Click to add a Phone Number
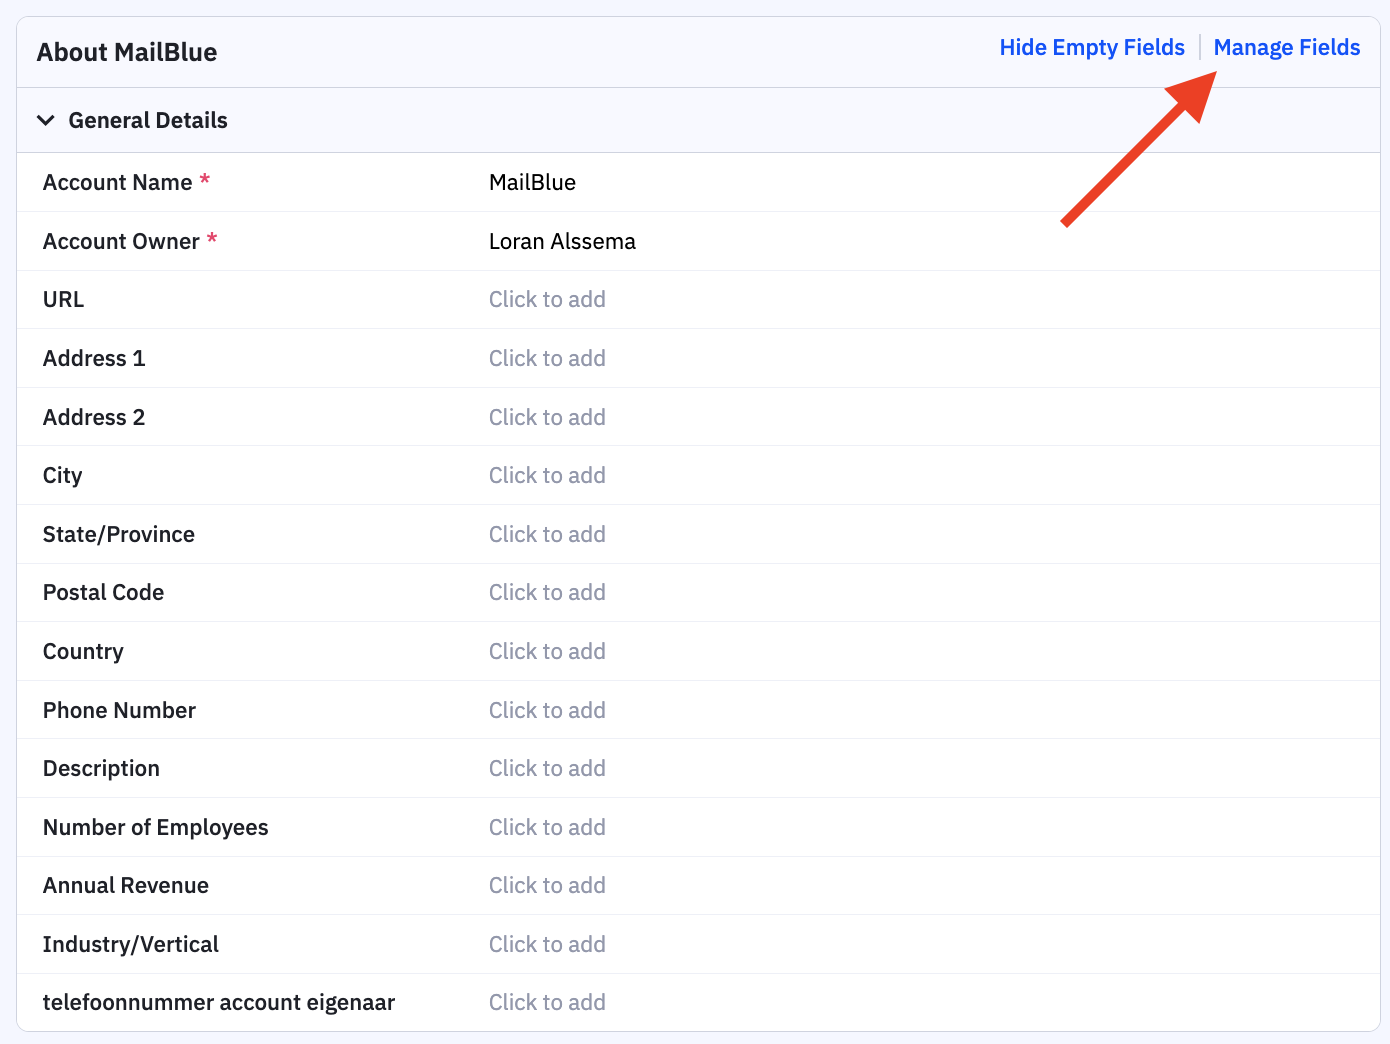This screenshot has height=1044, width=1390. [547, 711]
